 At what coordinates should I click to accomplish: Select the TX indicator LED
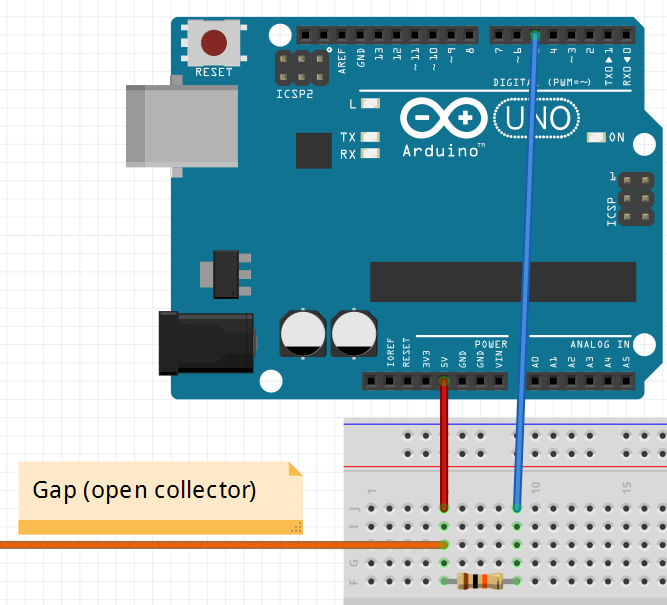click(371, 137)
